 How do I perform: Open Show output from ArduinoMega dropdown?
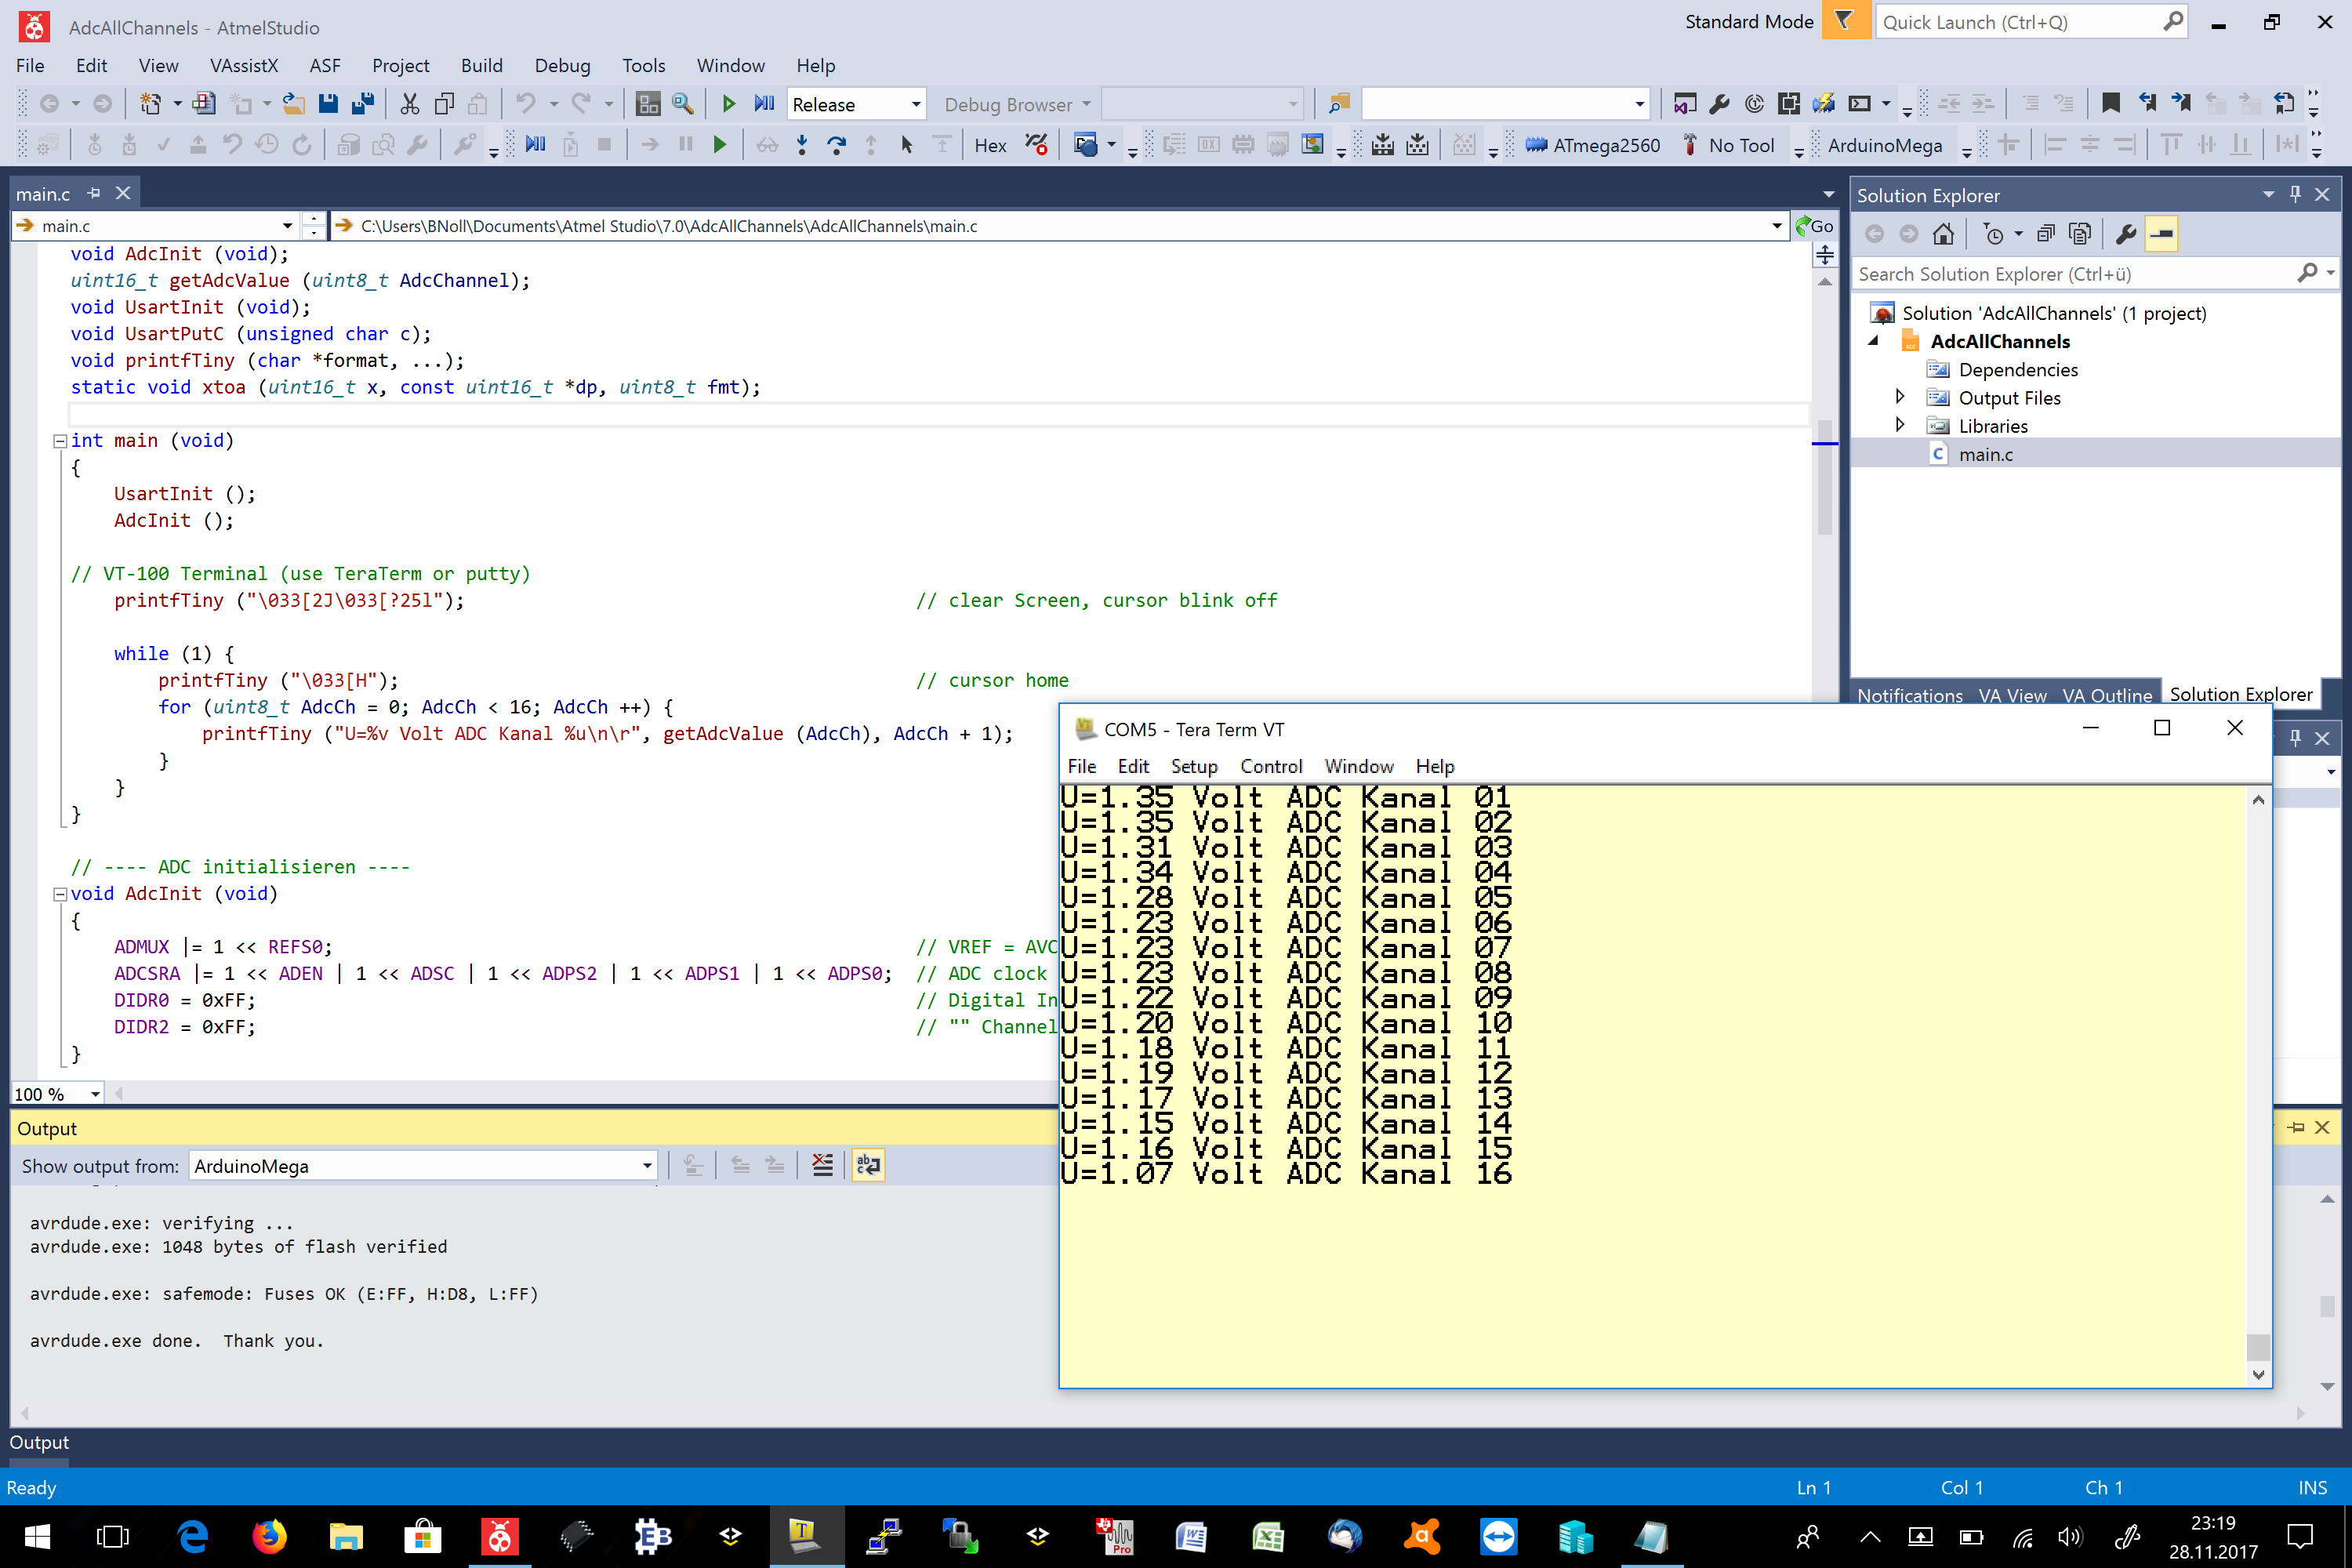pos(423,1166)
